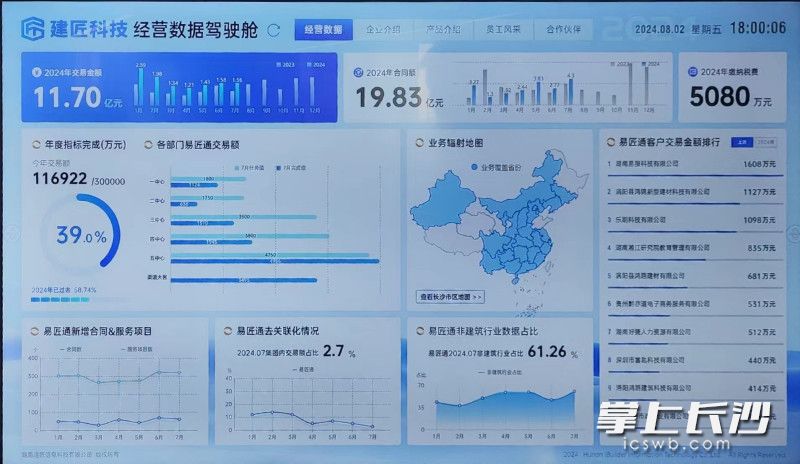800x464 pixels.
Task: Click the ring icon beside 年度指标完成
Action: point(37,144)
